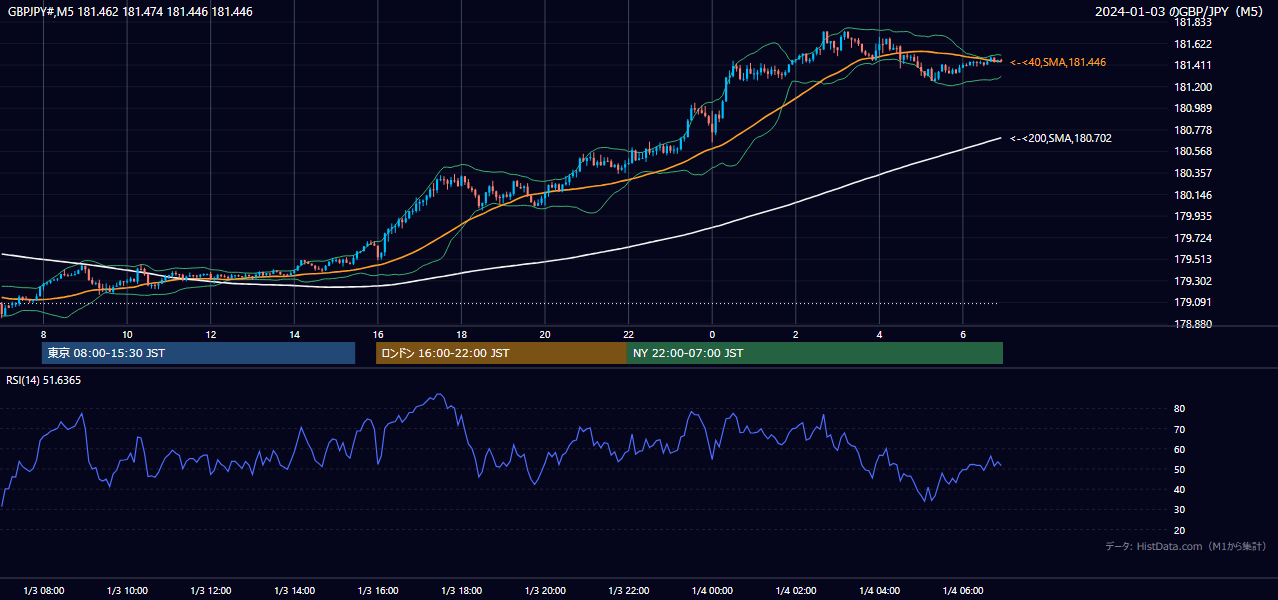Select the 40 SMA 181.446 orange label
Viewport: 1278px width, 600px height.
tap(1058, 62)
